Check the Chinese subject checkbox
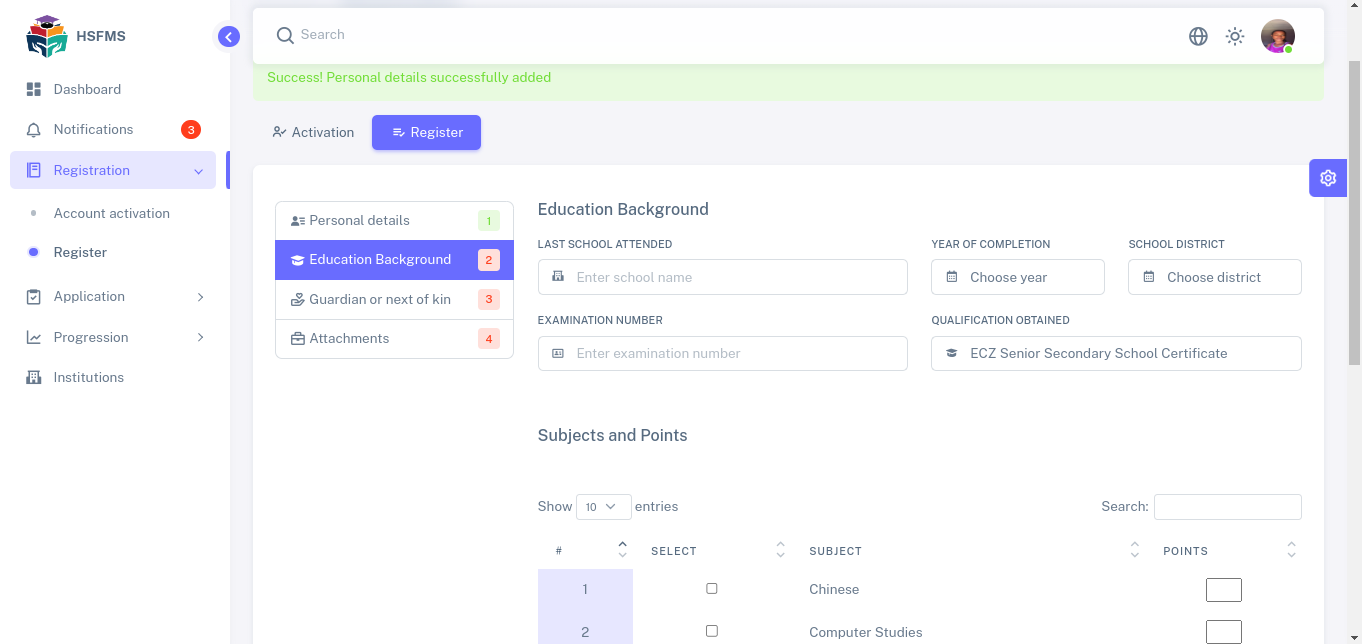 (712, 589)
